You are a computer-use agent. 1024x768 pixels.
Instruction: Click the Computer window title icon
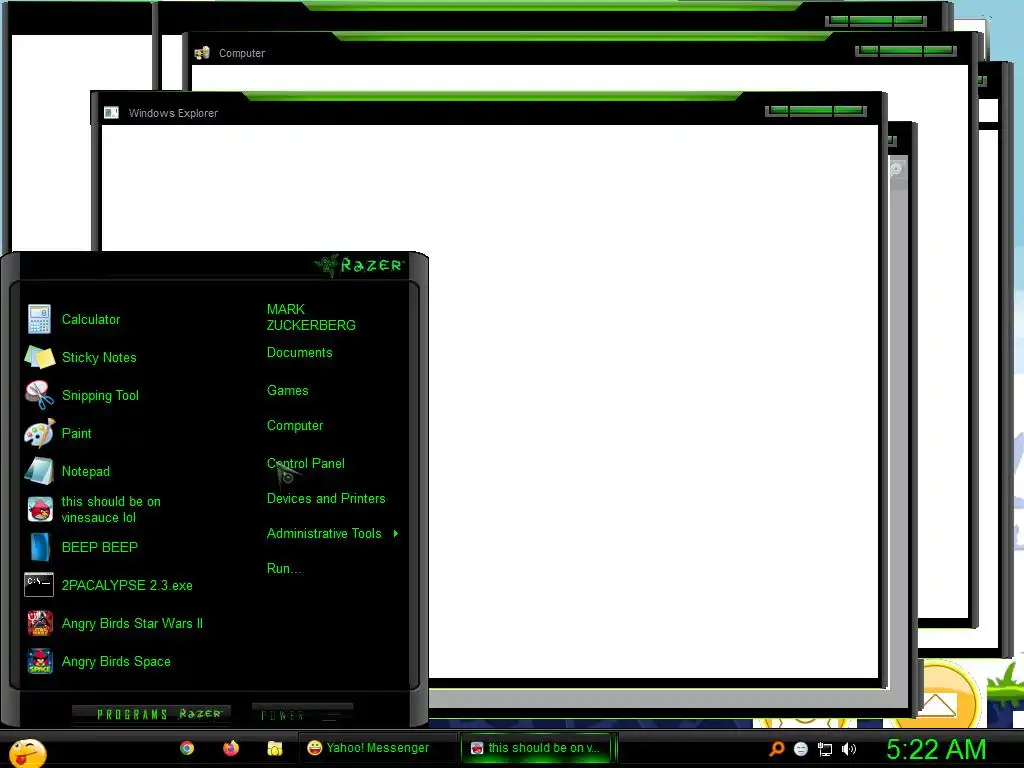pyautogui.click(x=202, y=53)
